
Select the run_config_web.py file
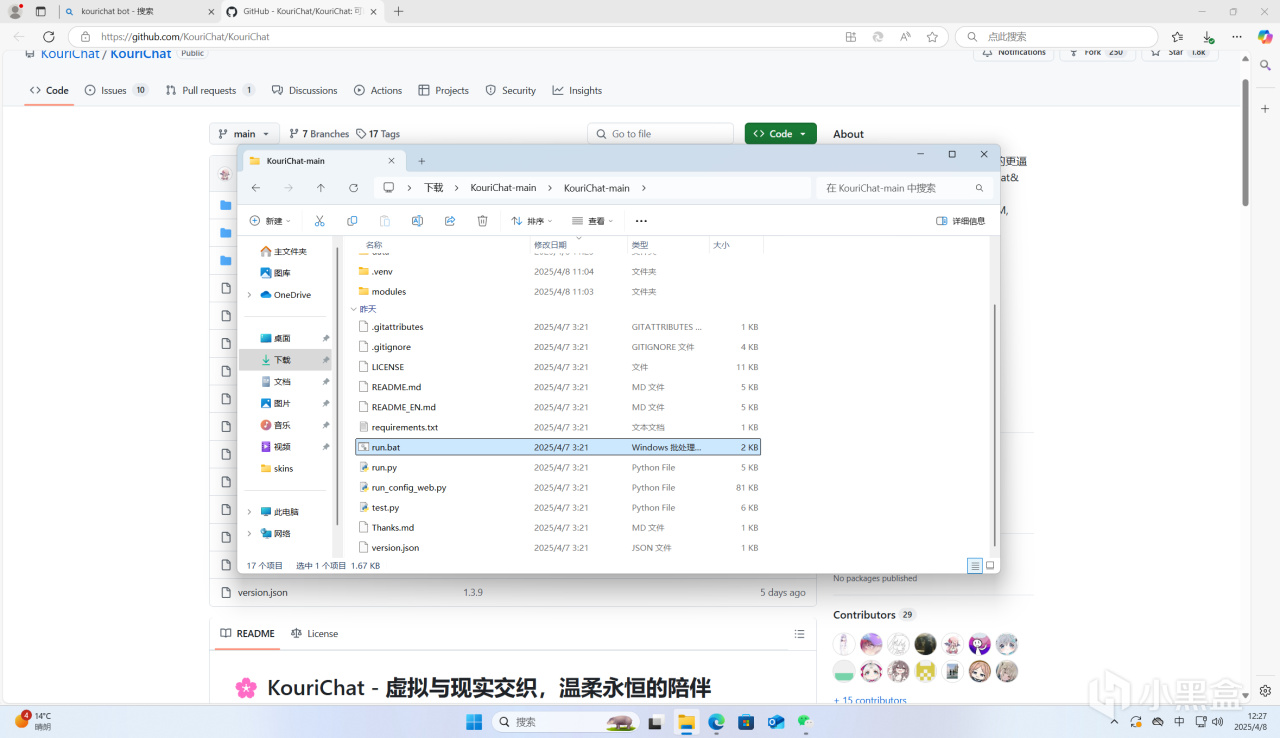558,488
